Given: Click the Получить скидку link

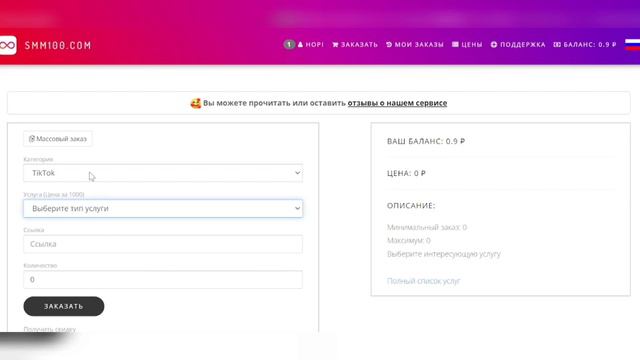Looking at the screenshot, I should point(49,329).
